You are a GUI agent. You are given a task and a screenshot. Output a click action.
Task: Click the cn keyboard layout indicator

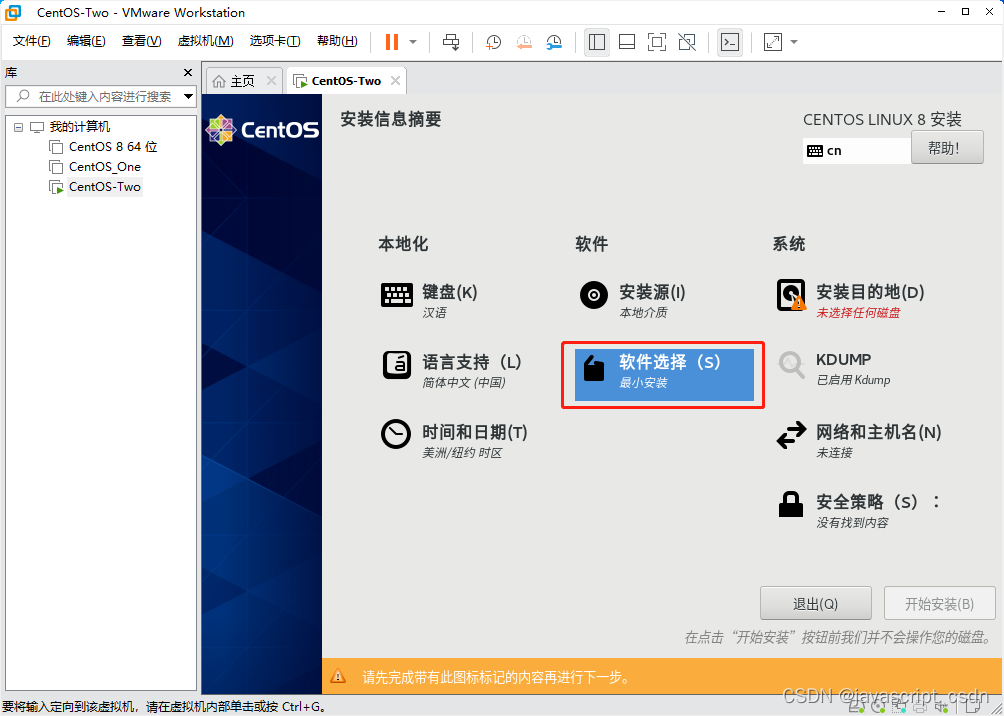click(857, 151)
